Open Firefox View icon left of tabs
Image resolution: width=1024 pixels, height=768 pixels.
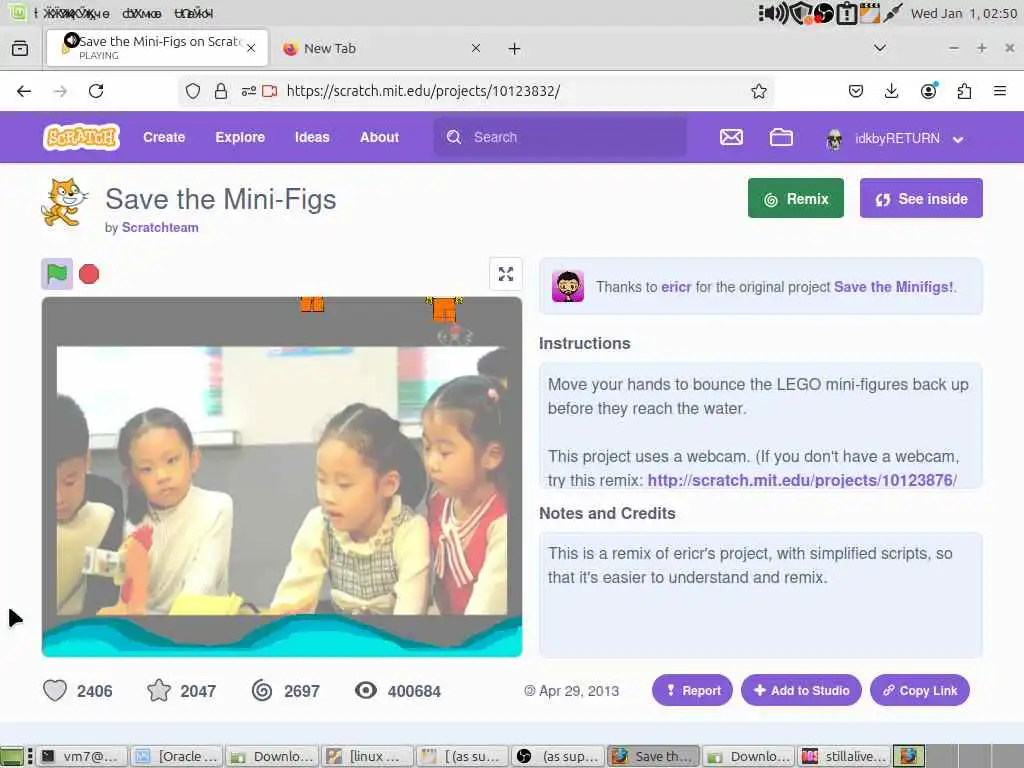[20, 48]
